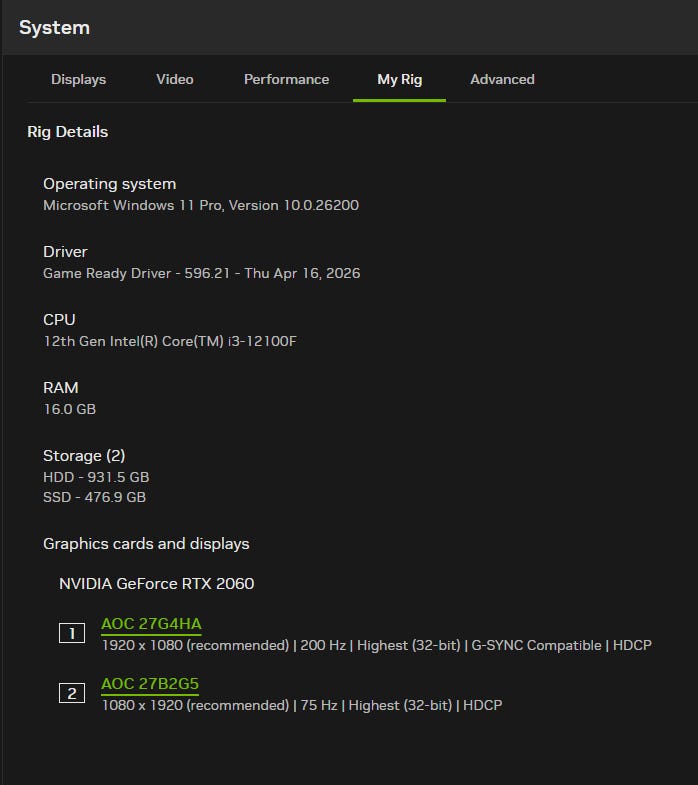Select the NVIDIA GeForce RTX 2060 text
This screenshot has width=698, height=785.
pyautogui.click(x=157, y=584)
